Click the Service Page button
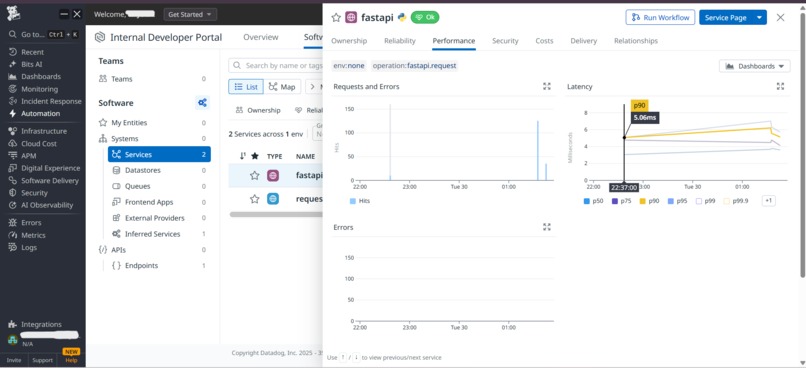Viewport: 806px width, 368px height. [725, 17]
